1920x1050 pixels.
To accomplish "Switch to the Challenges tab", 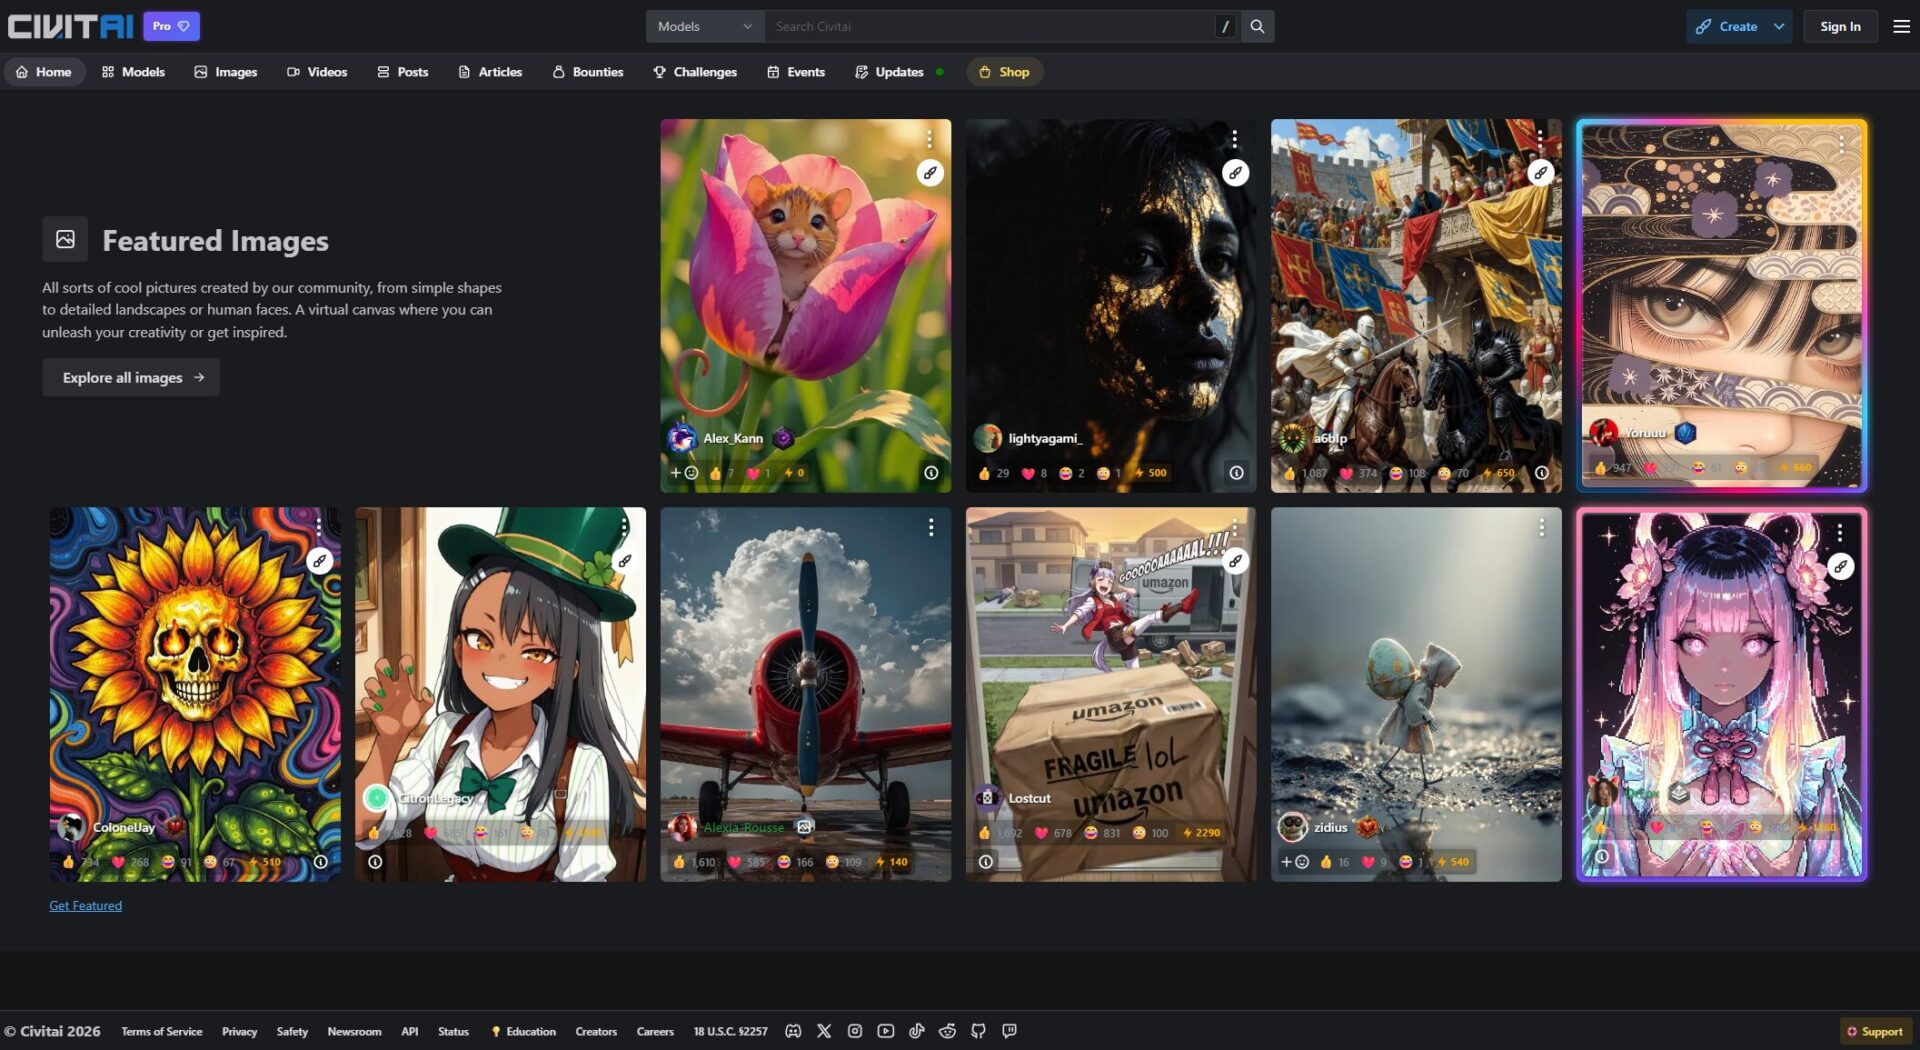I will (x=695, y=72).
